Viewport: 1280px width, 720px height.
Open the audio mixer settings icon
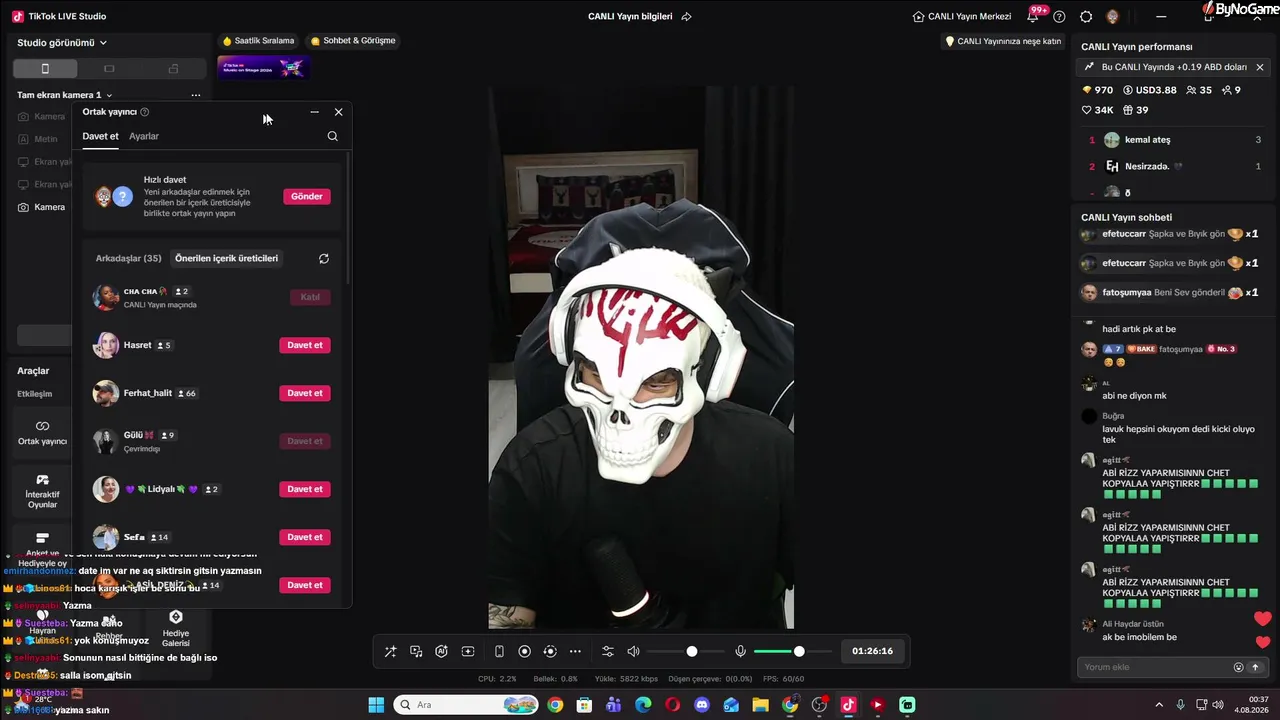[x=607, y=651]
